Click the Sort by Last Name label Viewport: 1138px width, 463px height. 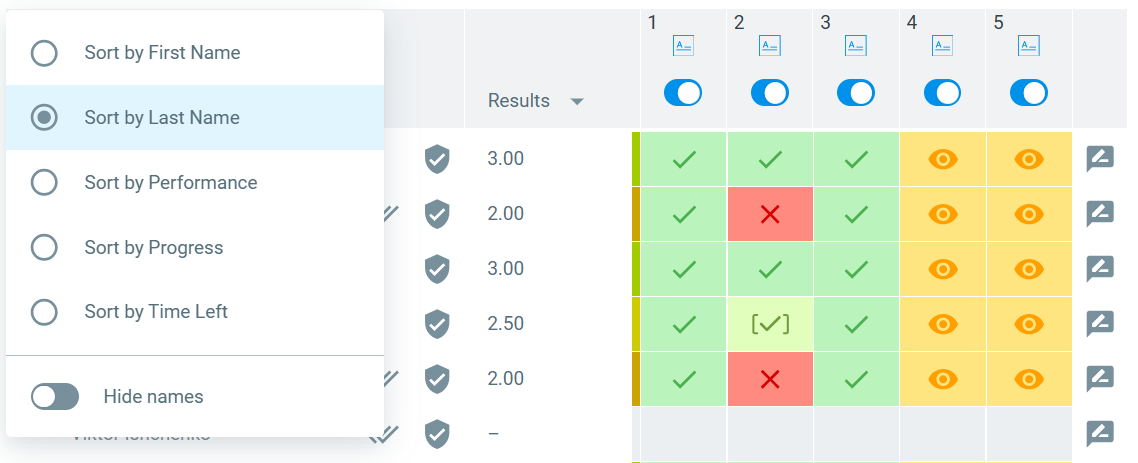tap(162, 118)
